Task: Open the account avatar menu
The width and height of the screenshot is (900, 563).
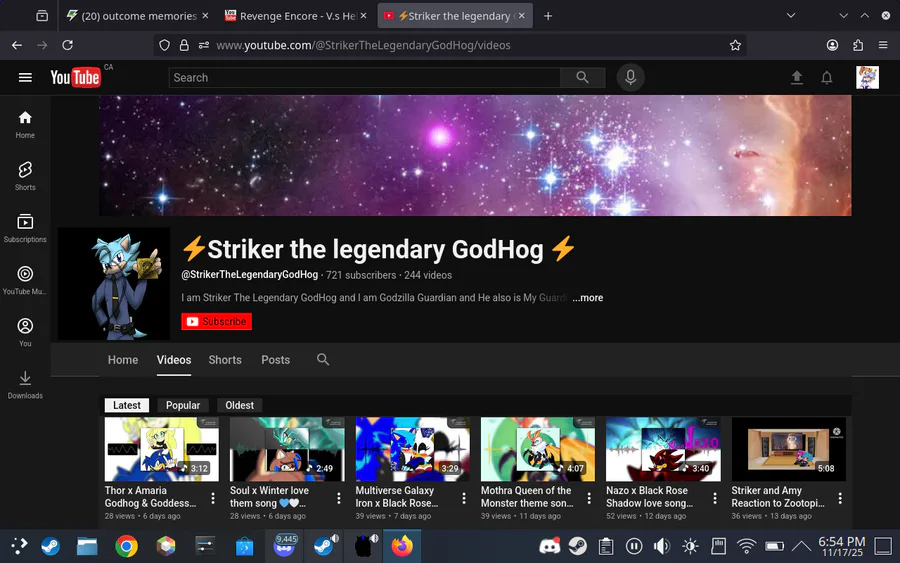Action: pyautogui.click(x=867, y=77)
